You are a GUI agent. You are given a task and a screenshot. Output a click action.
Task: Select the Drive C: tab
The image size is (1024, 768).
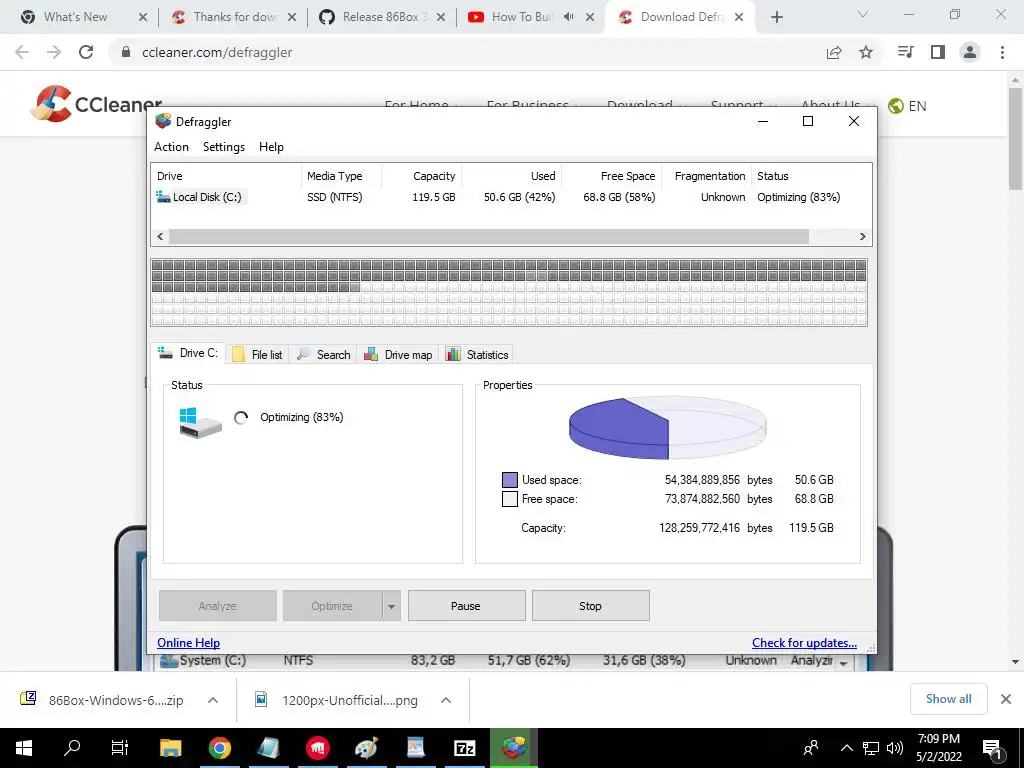[188, 353]
